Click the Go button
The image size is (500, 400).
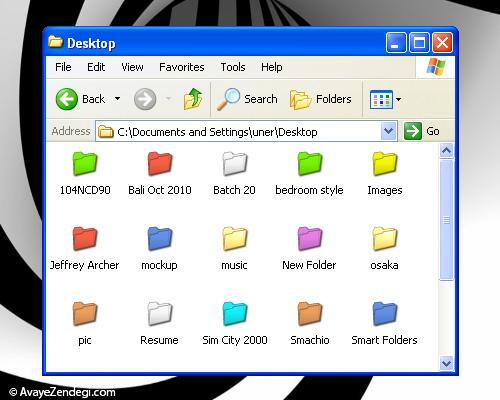(x=422, y=131)
